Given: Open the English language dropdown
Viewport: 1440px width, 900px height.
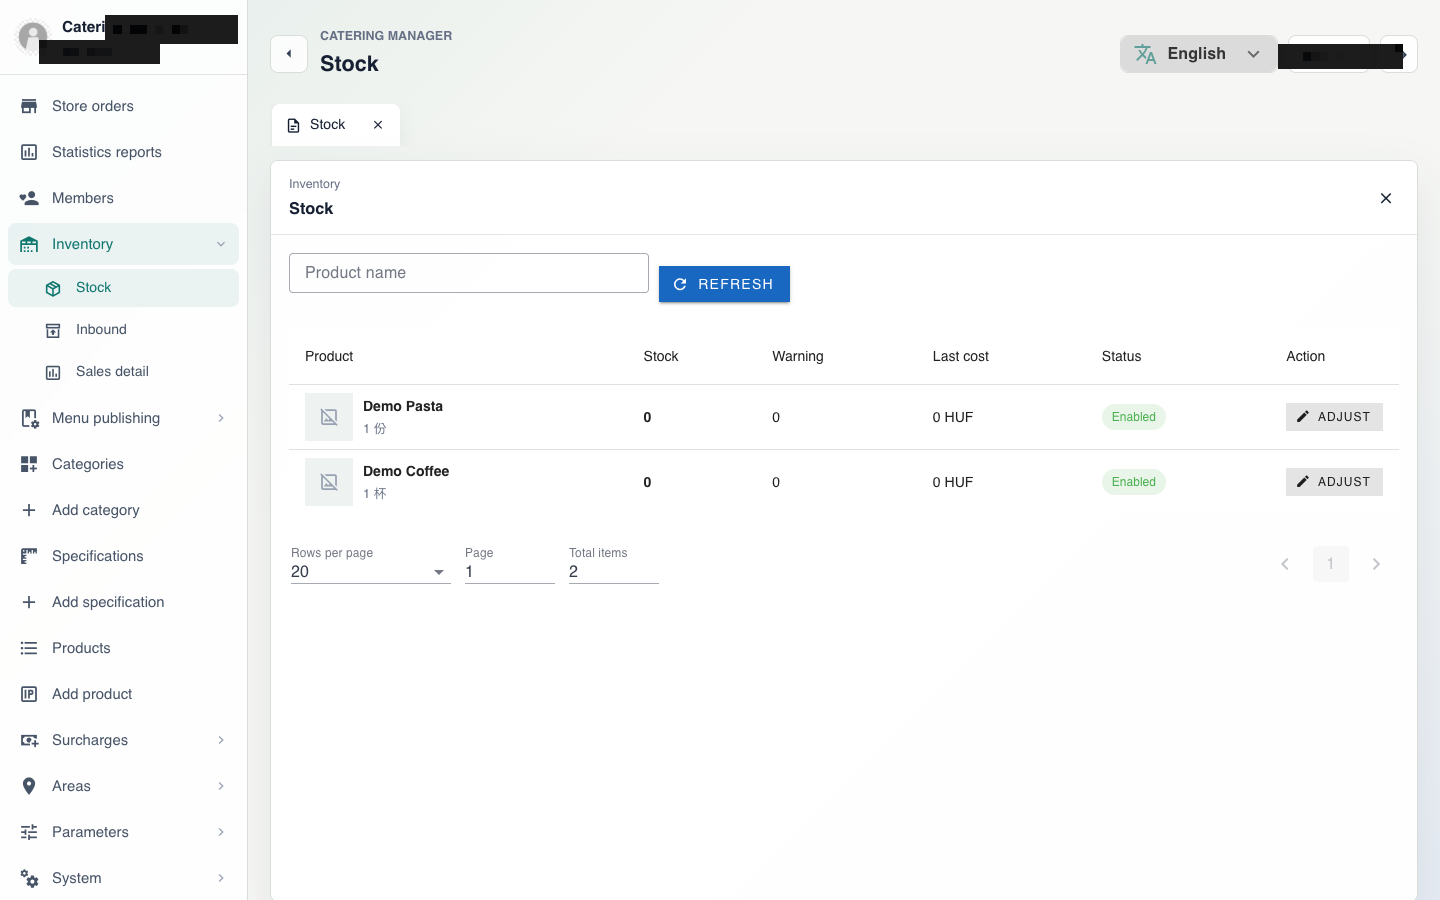Looking at the screenshot, I should tap(1198, 54).
